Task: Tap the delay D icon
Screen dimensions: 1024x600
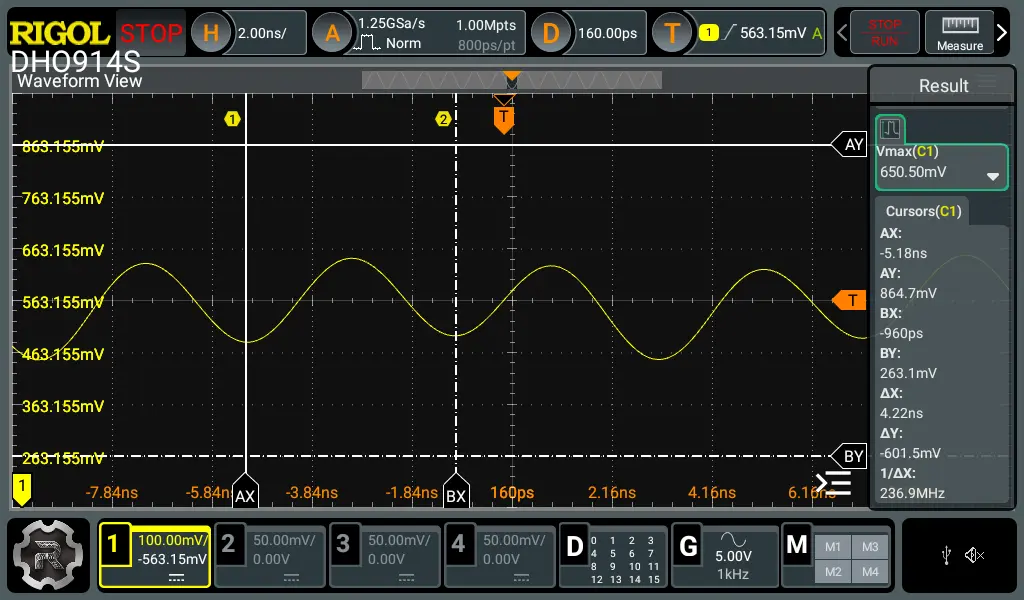Action: (551, 33)
